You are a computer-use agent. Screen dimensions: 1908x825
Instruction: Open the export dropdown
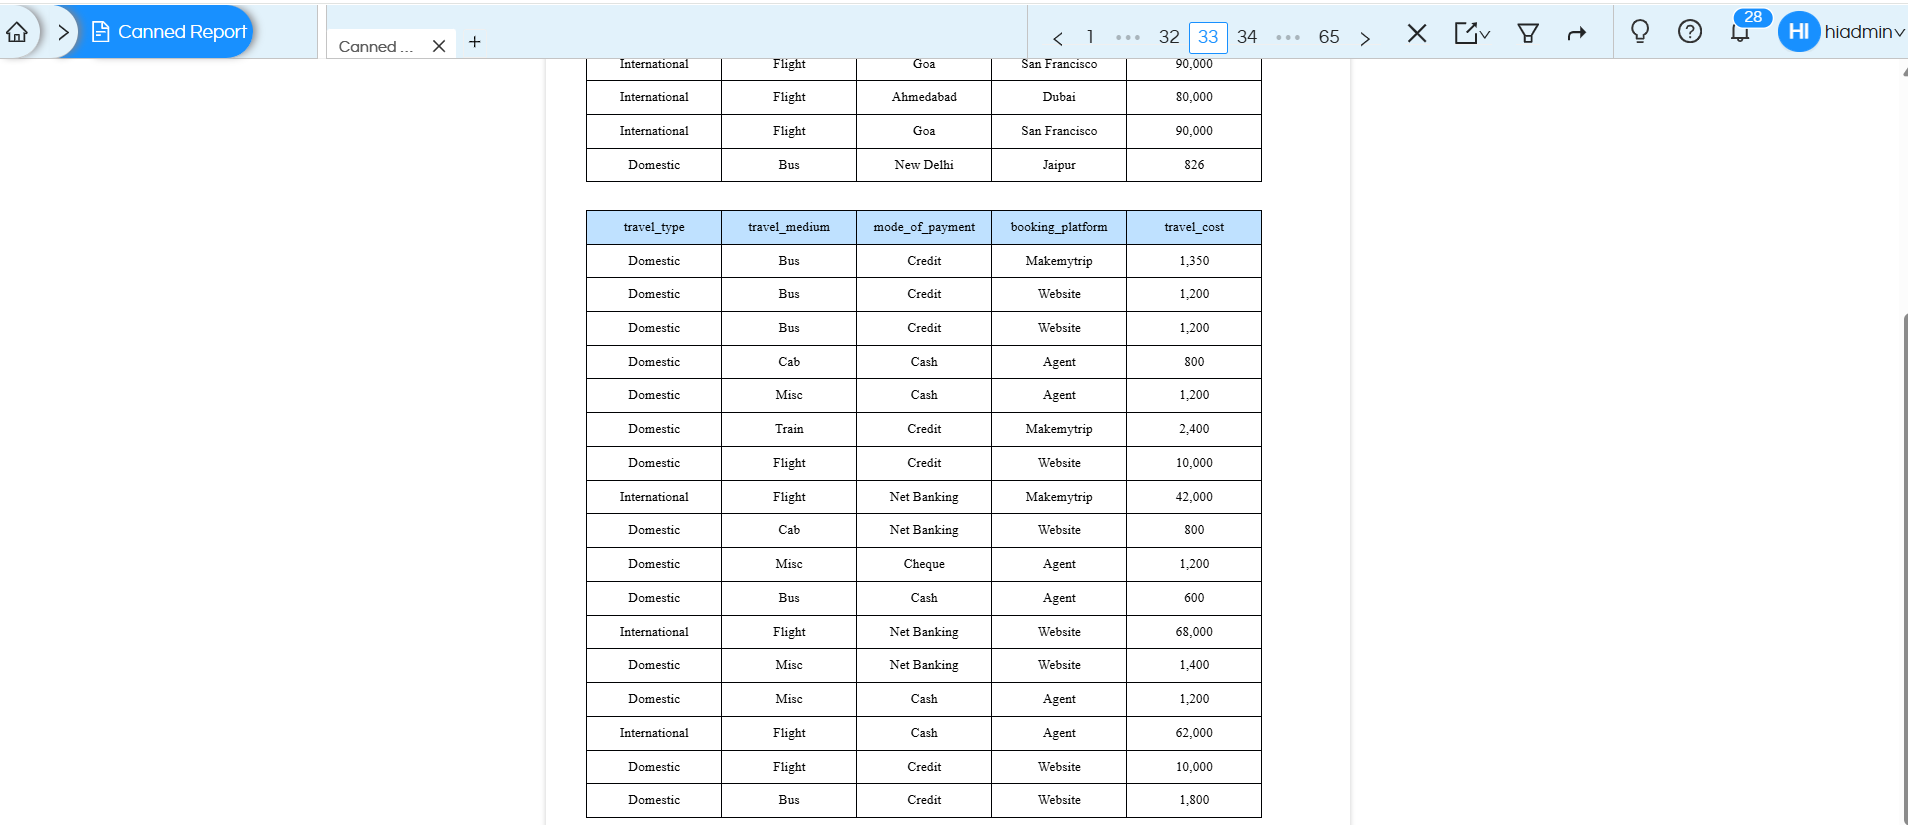(1472, 33)
